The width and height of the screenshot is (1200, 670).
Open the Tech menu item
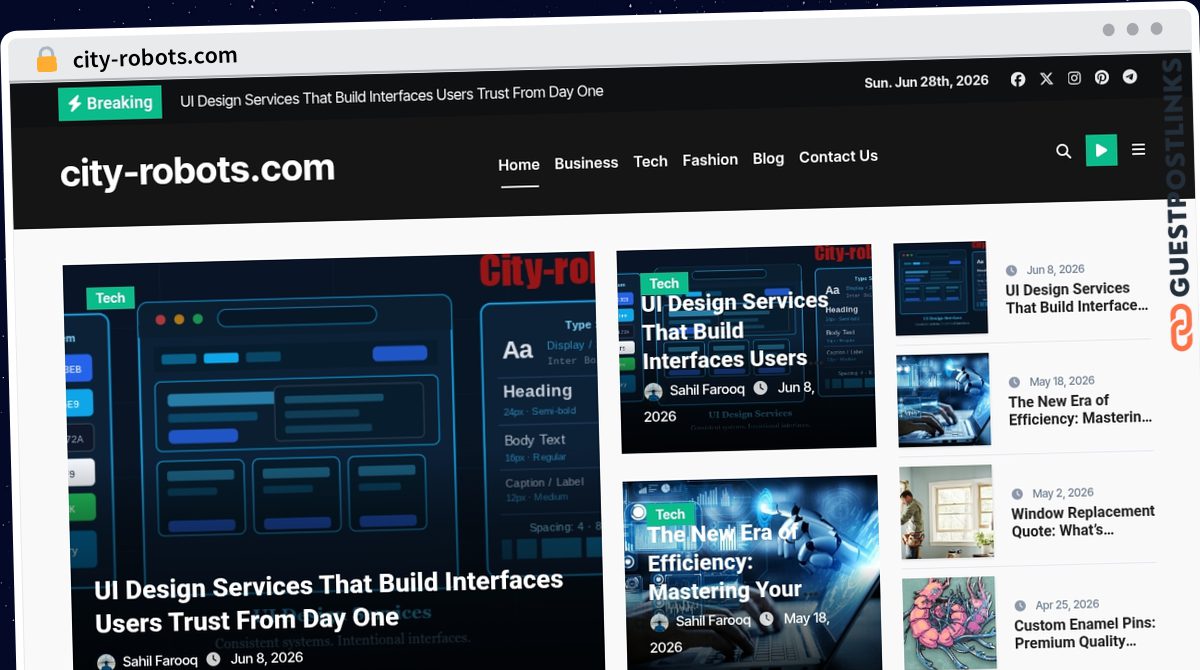tap(650, 161)
